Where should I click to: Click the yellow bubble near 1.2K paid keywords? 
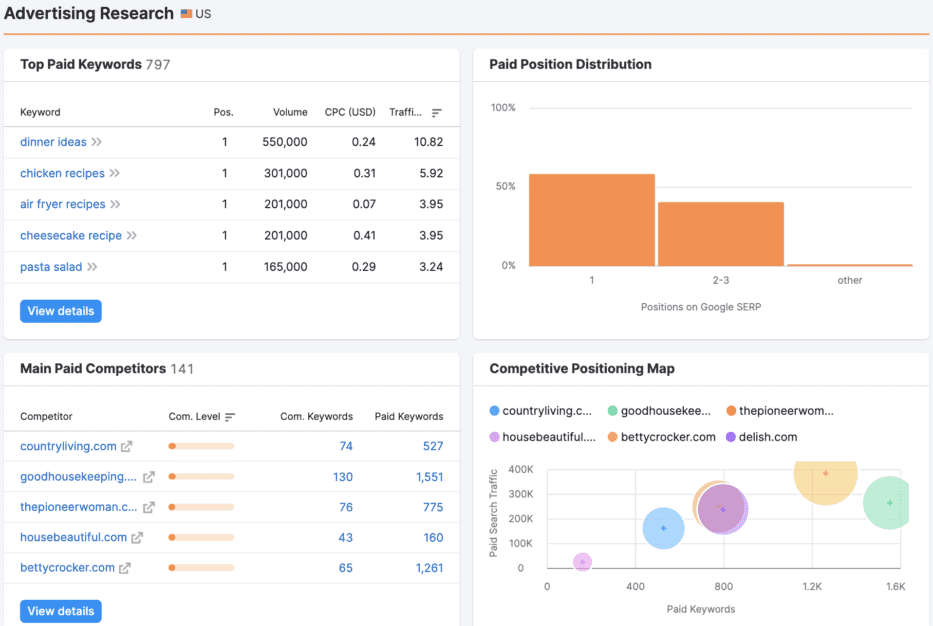(825, 481)
